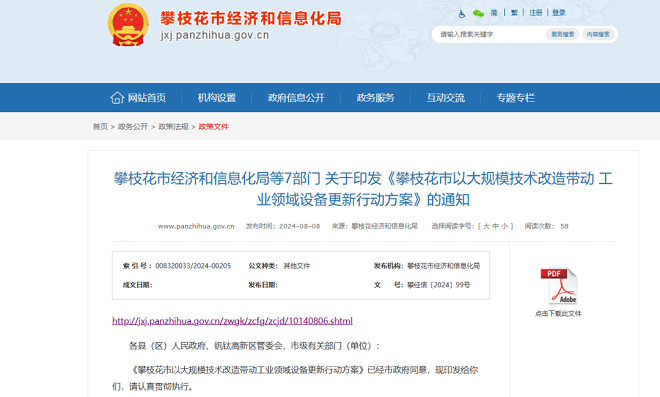The image size is (660, 397).
Task: Switch to traditional Chinese 繁
Action: click(514, 13)
